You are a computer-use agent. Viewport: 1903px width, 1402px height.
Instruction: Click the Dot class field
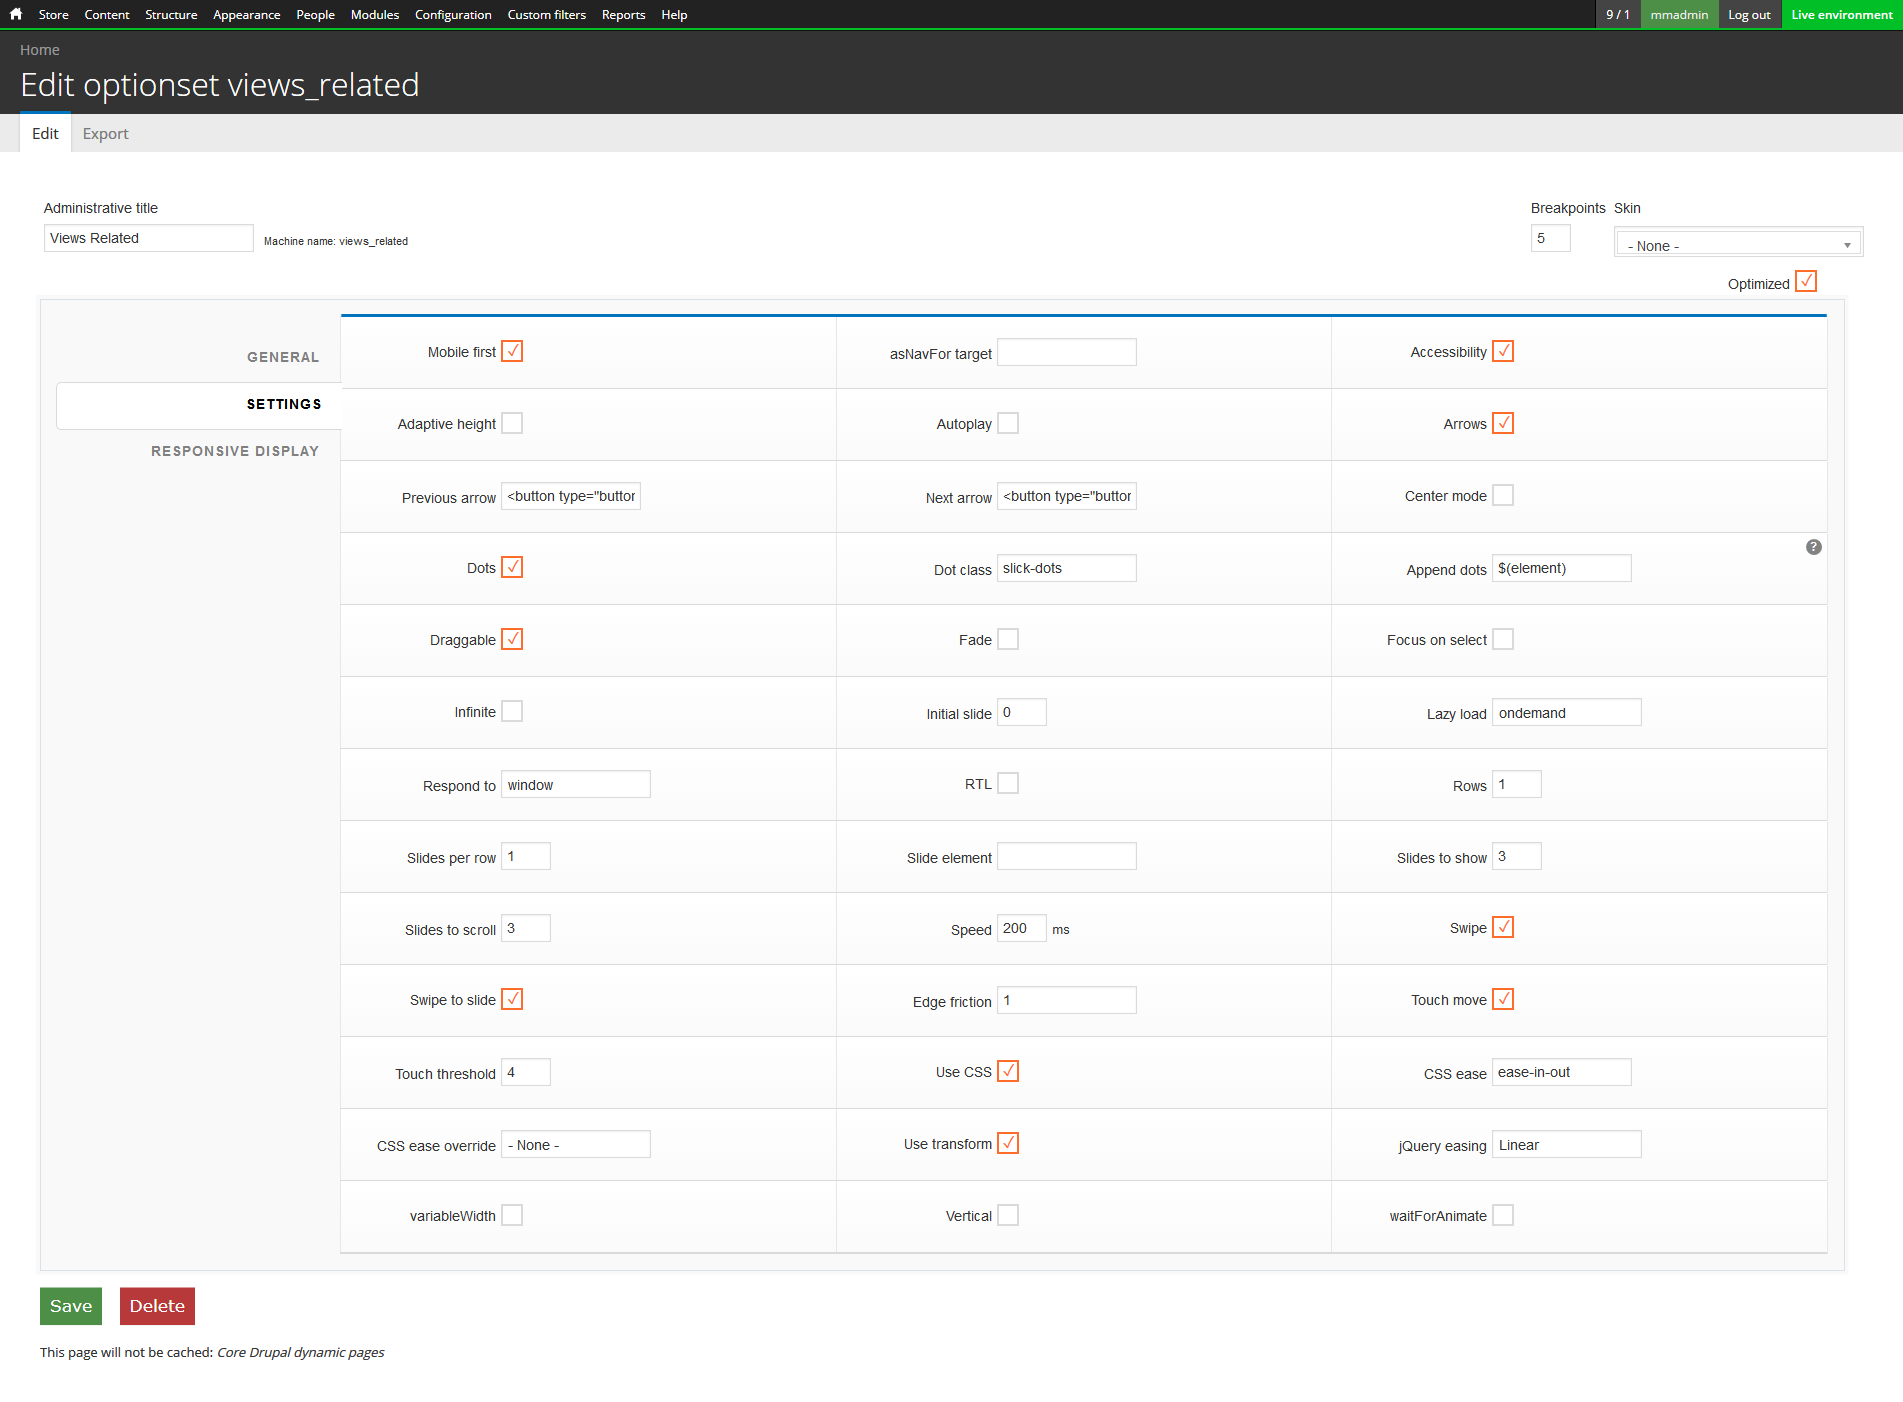coord(1066,568)
